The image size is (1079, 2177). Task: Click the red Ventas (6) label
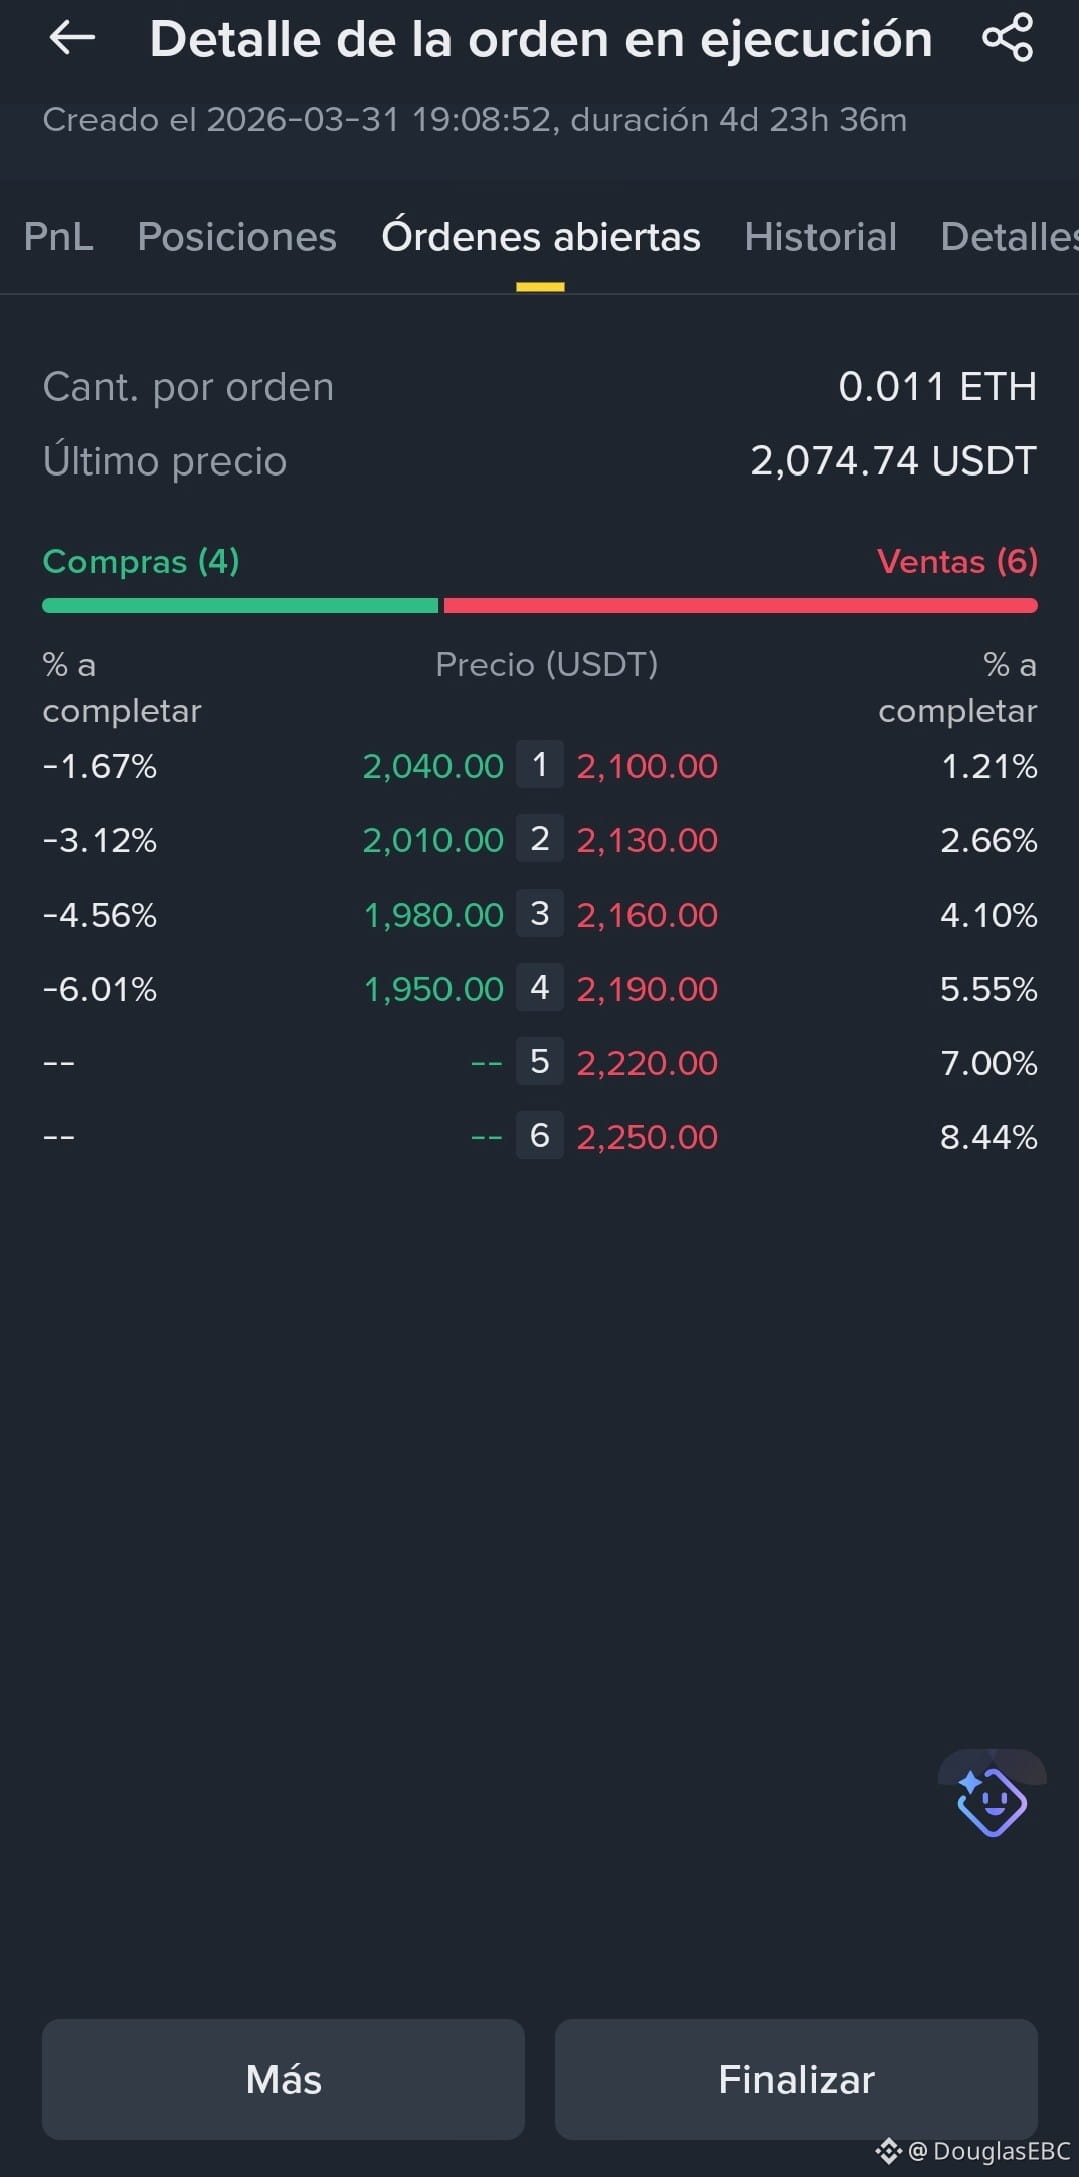click(957, 561)
